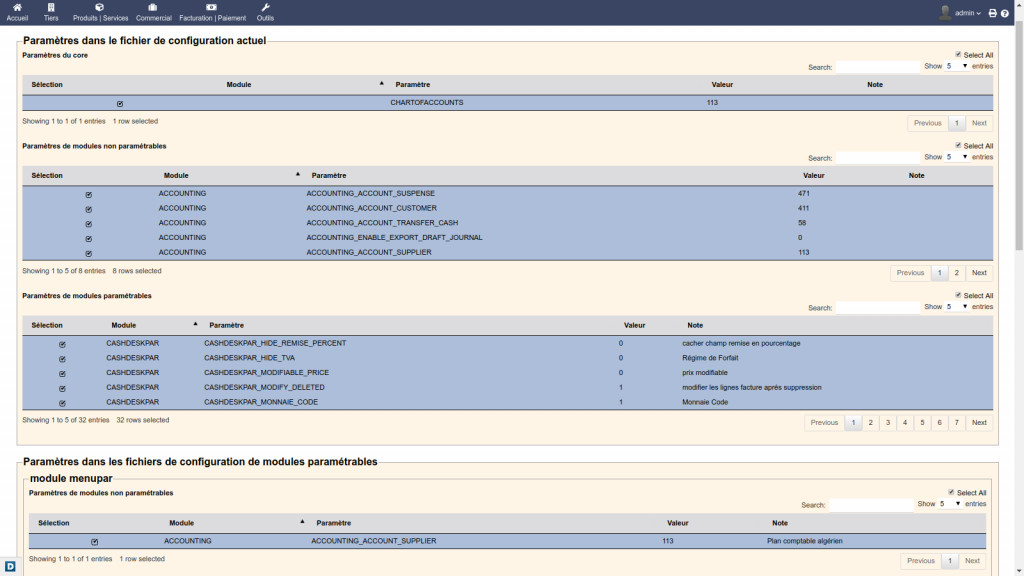Viewport: 1024px width, 576px height.
Task: Sort by Module in CASHDESKPAR parameters table
Action: pos(124,325)
